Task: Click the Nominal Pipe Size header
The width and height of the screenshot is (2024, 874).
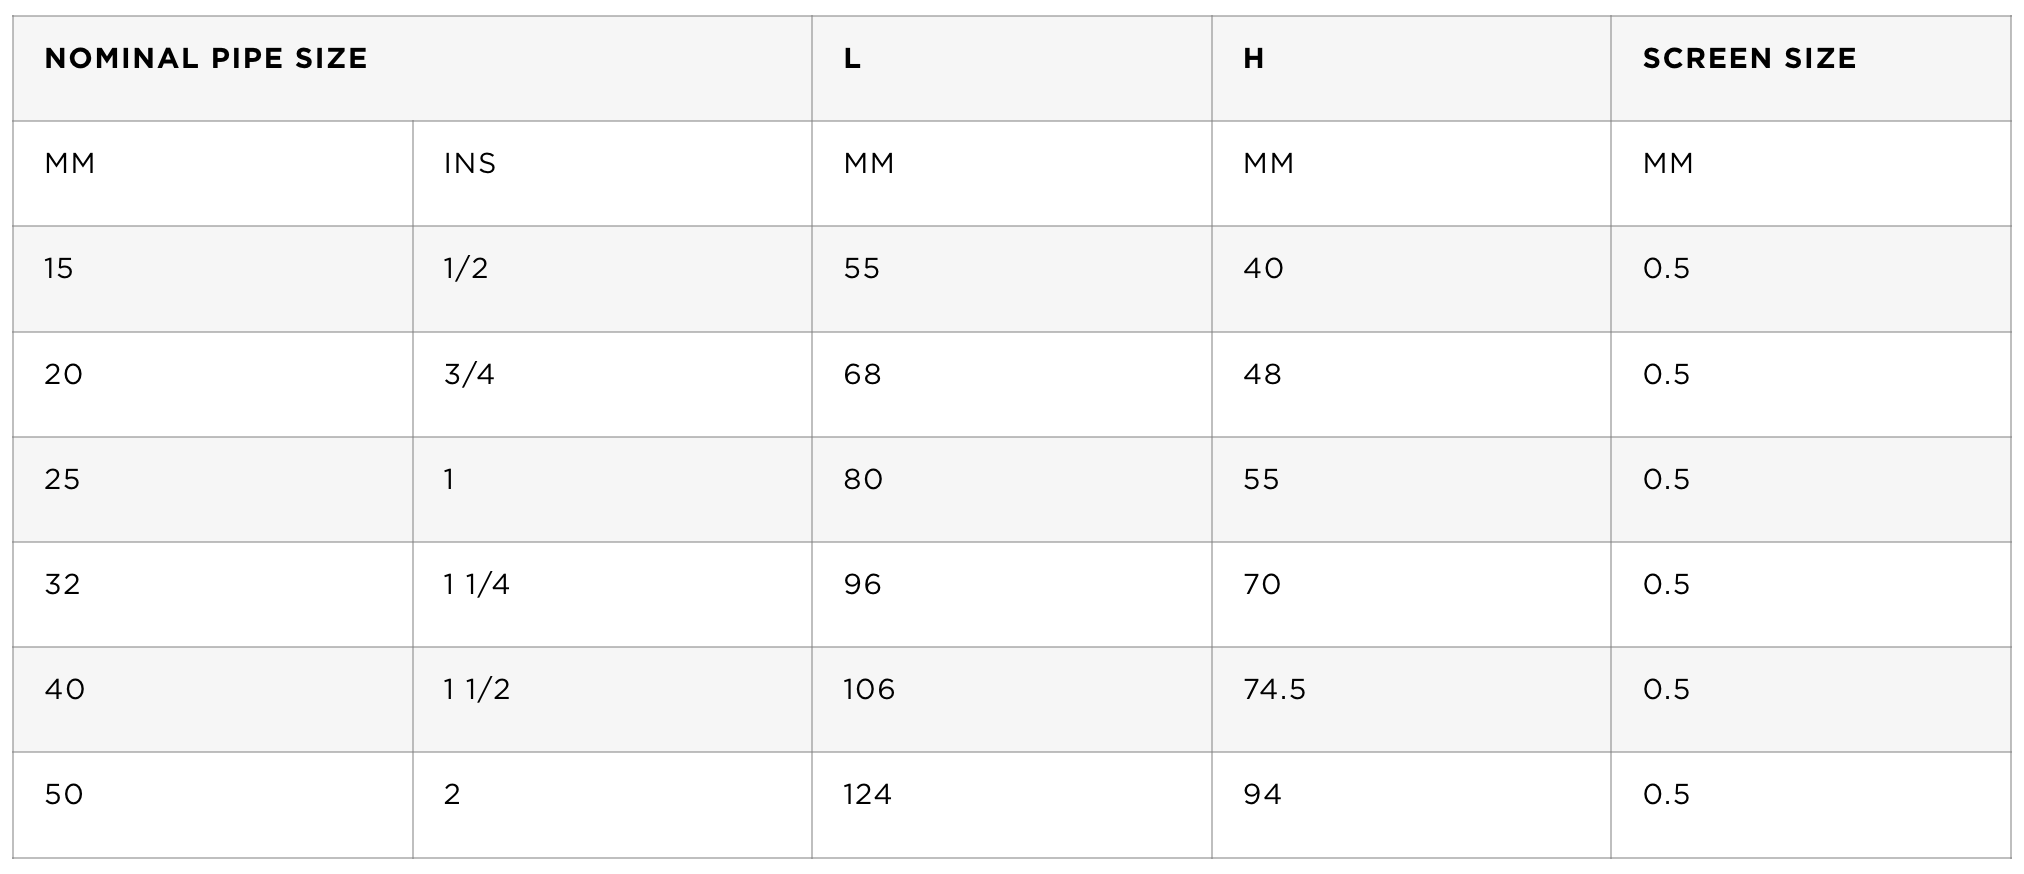Action: coord(412,69)
